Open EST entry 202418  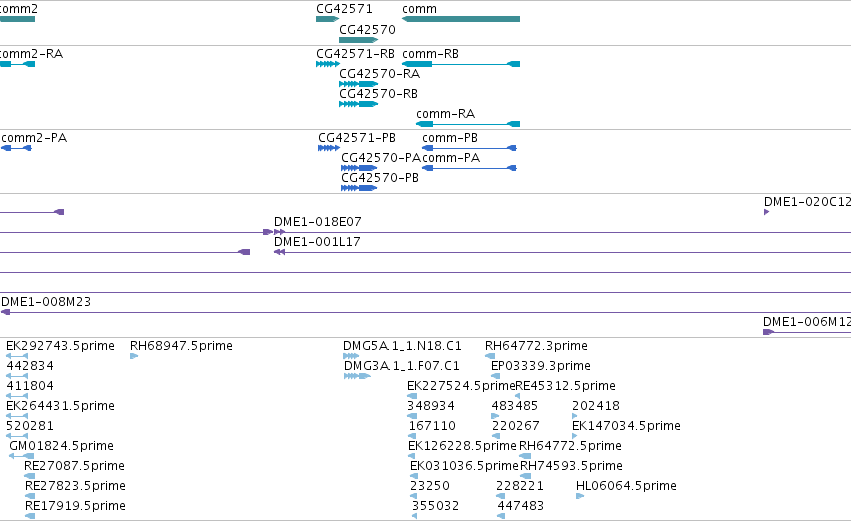click(596, 406)
